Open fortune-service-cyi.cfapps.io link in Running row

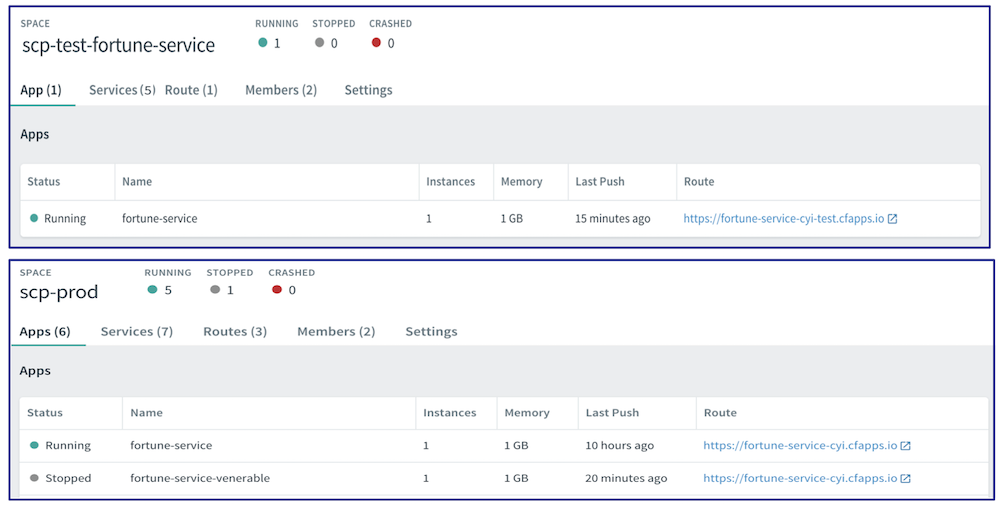(800, 445)
